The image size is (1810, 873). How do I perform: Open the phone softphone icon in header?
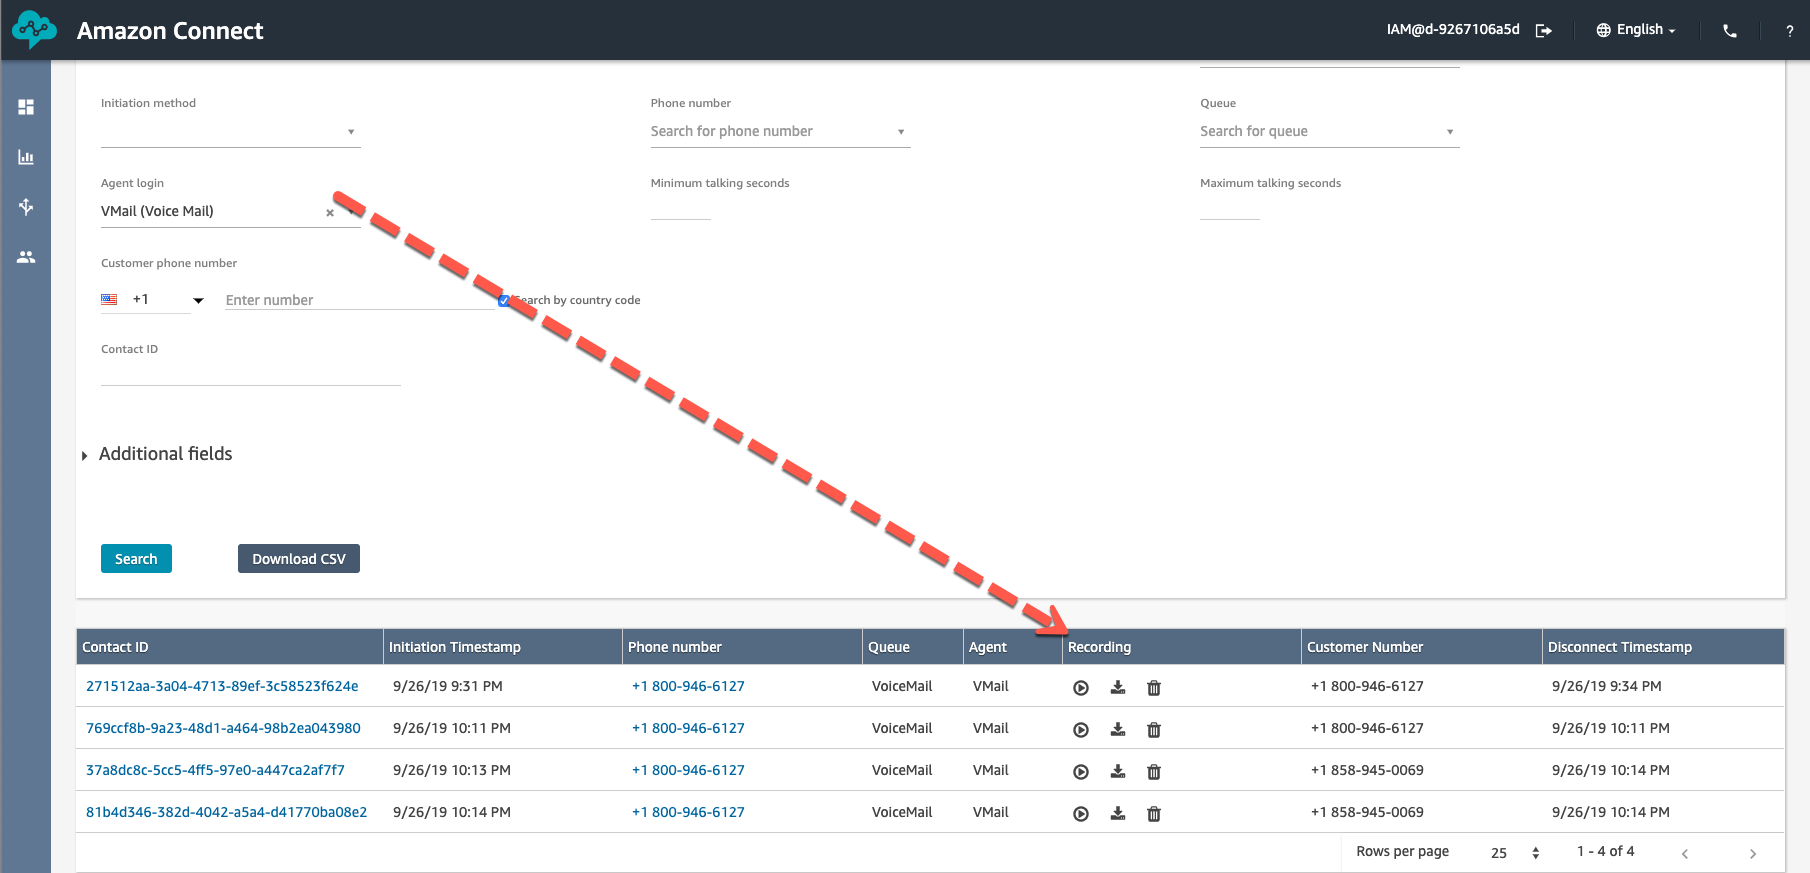(x=1730, y=31)
